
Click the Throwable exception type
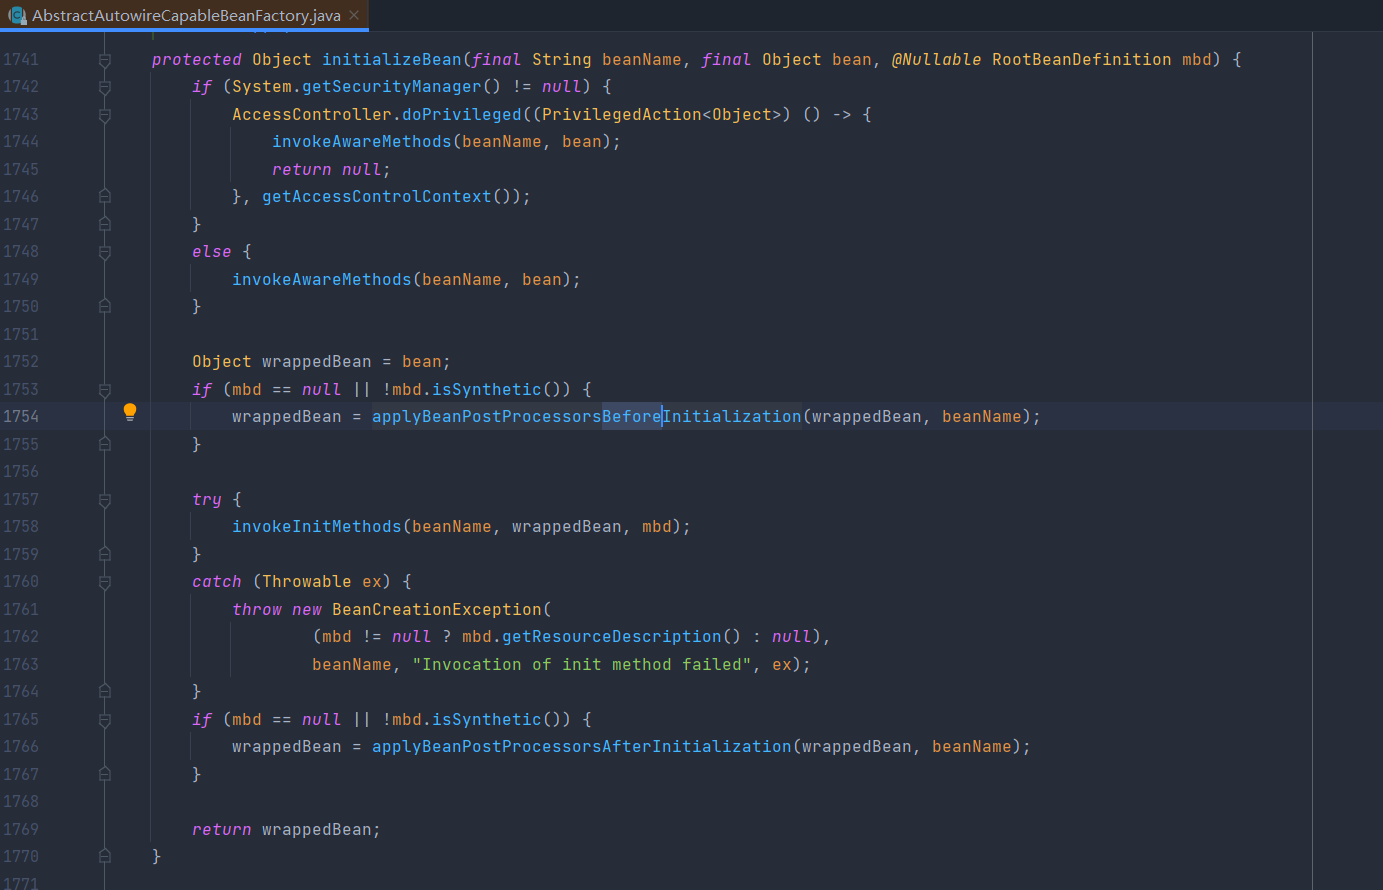307,582
